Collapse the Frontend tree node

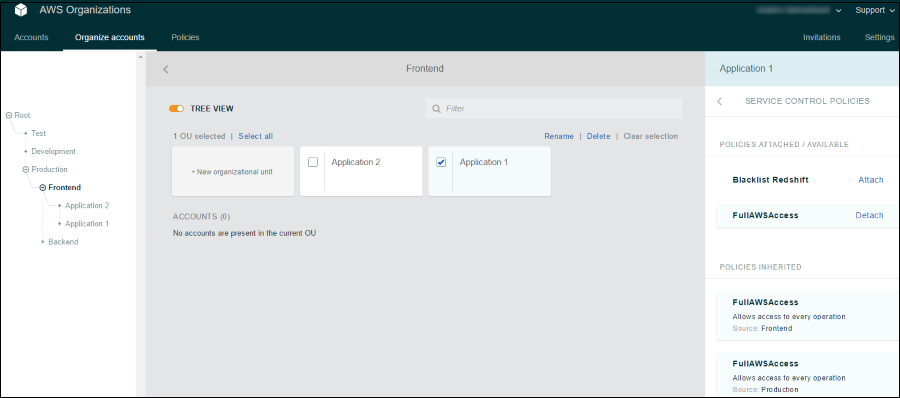[42, 187]
